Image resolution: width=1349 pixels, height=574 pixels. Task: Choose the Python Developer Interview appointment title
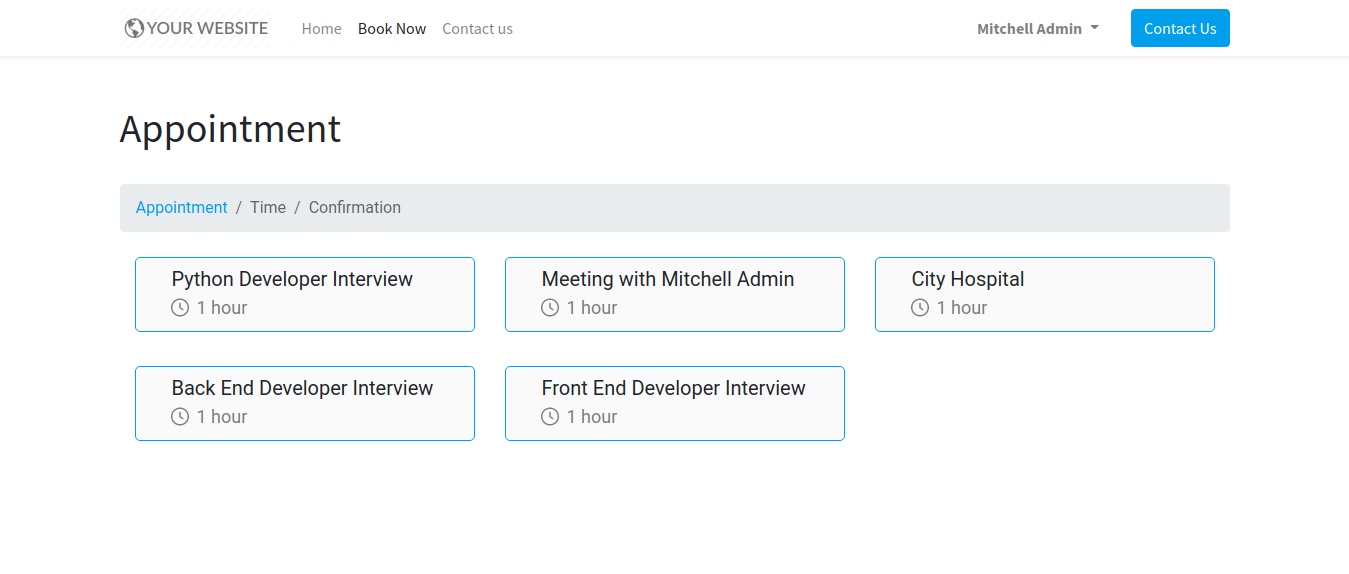[292, 280]
